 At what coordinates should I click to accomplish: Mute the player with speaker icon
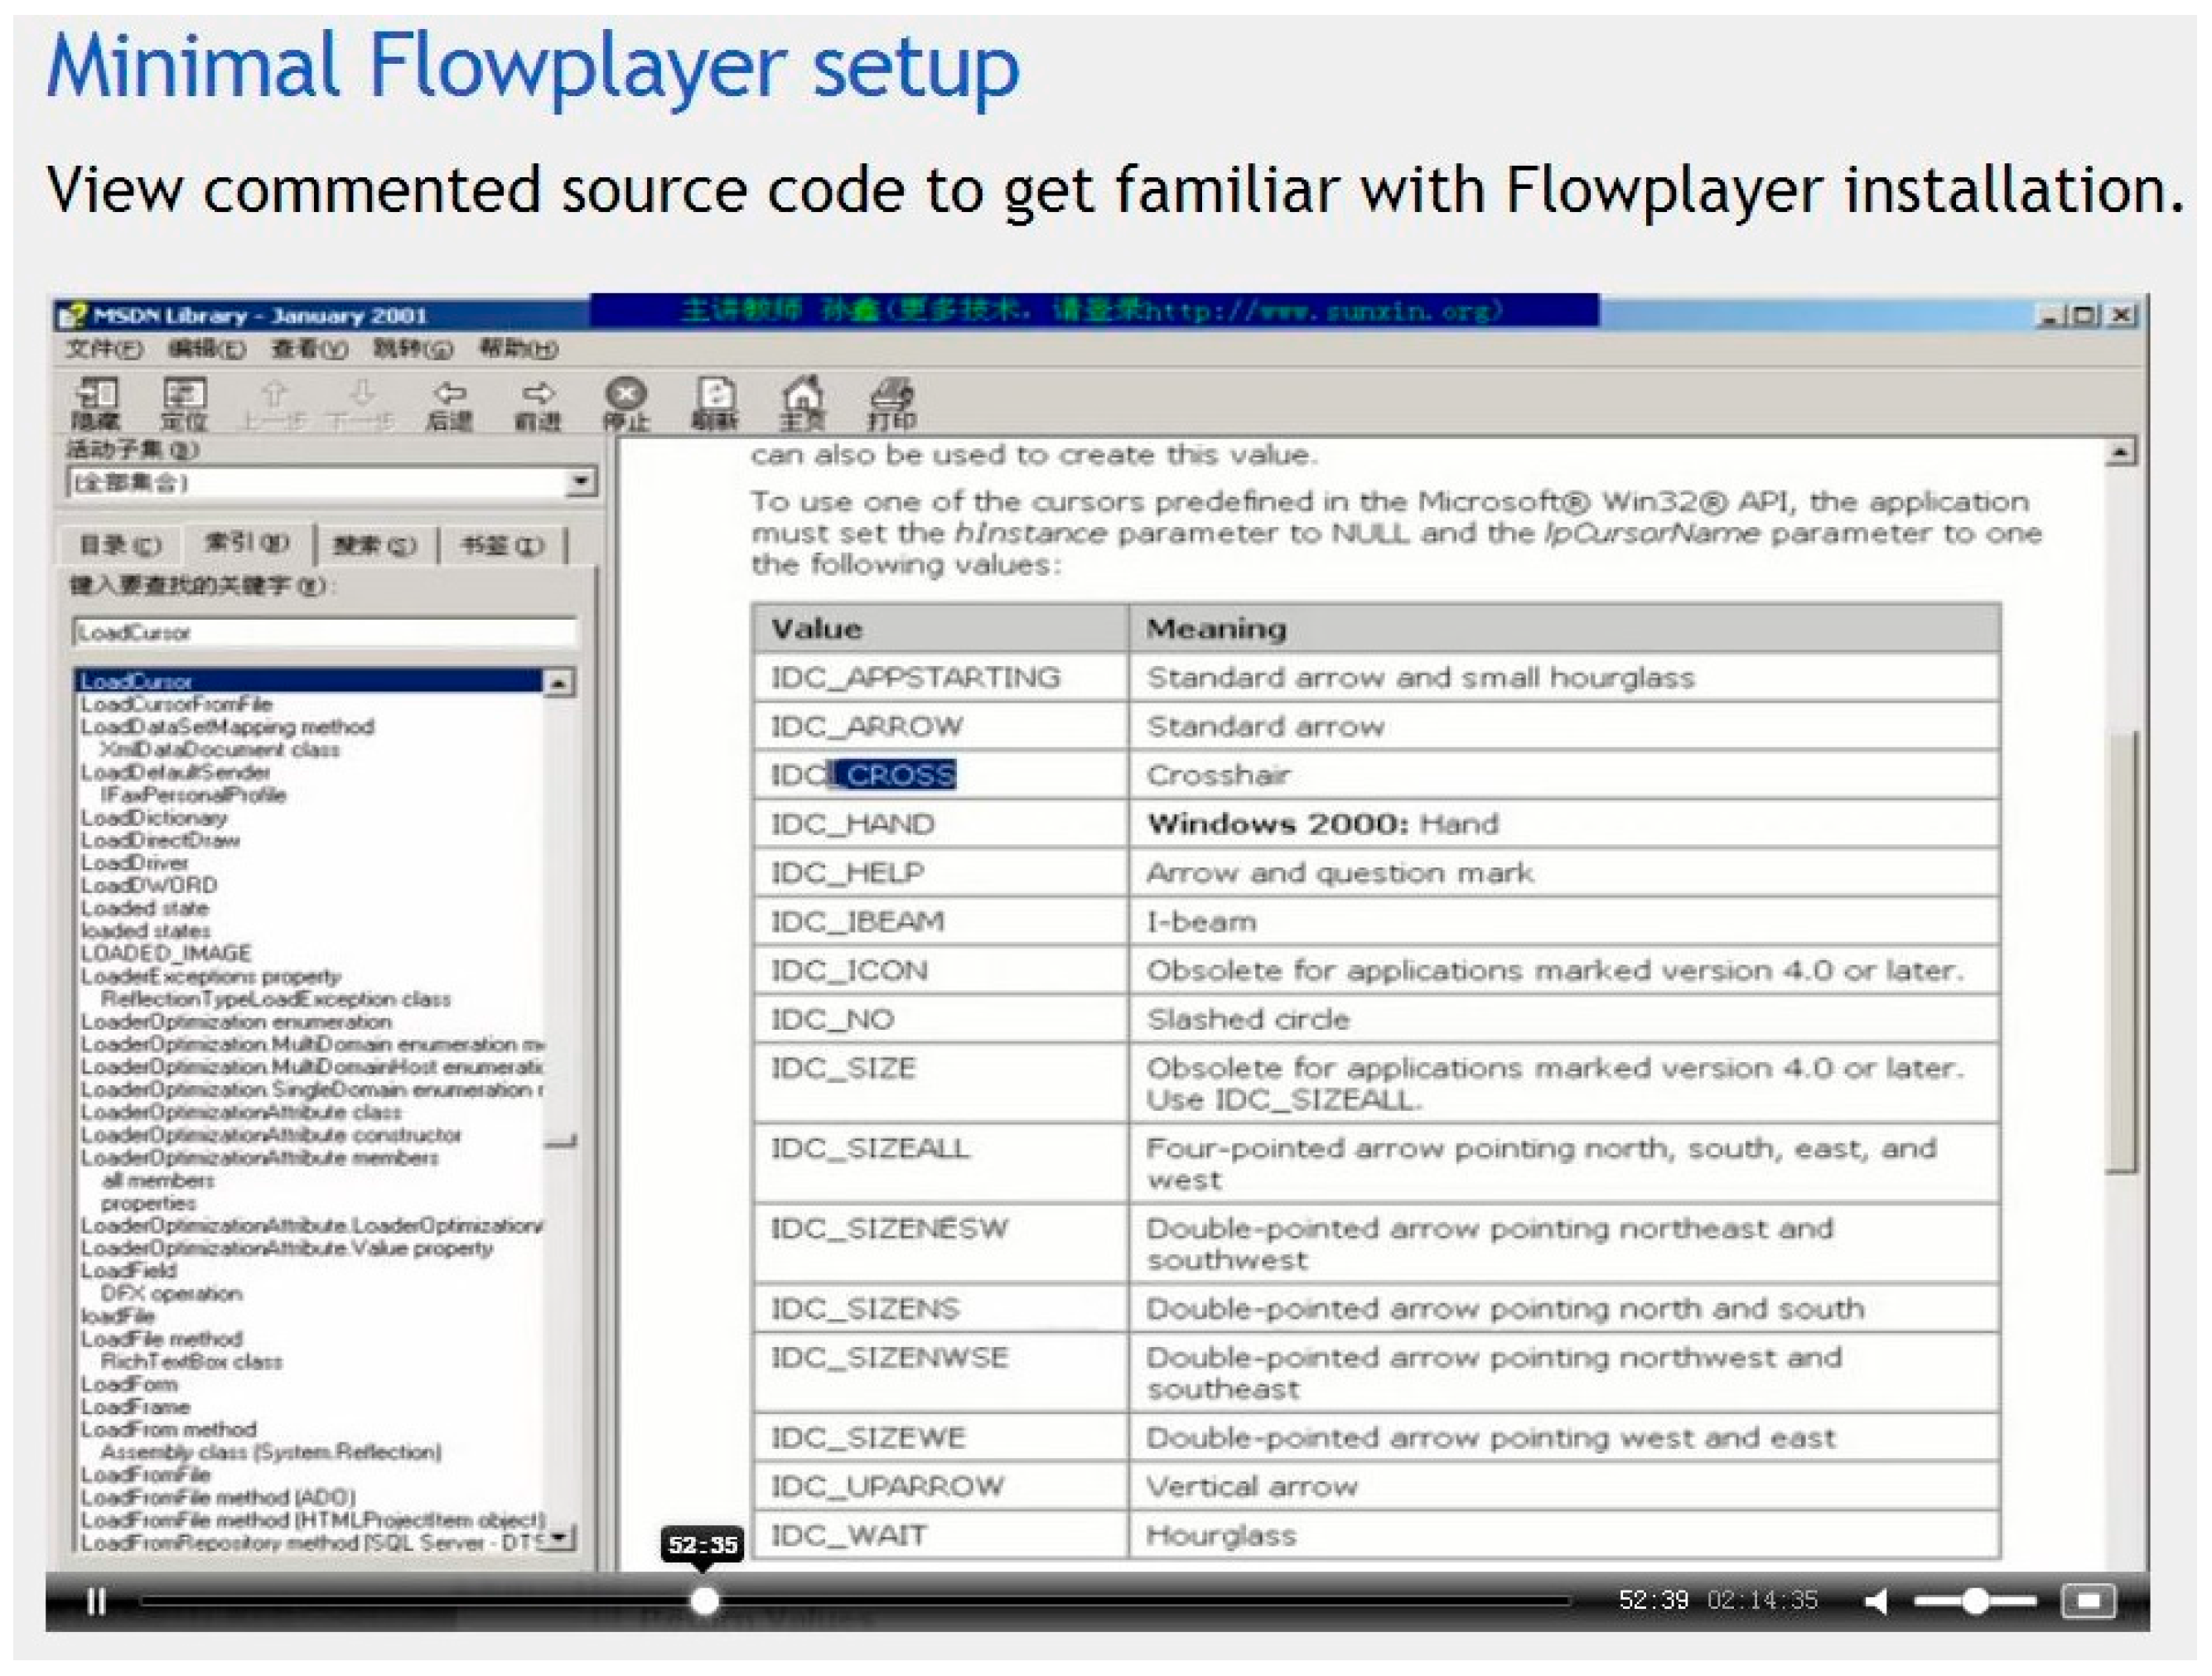[x=1876, y=1601]
